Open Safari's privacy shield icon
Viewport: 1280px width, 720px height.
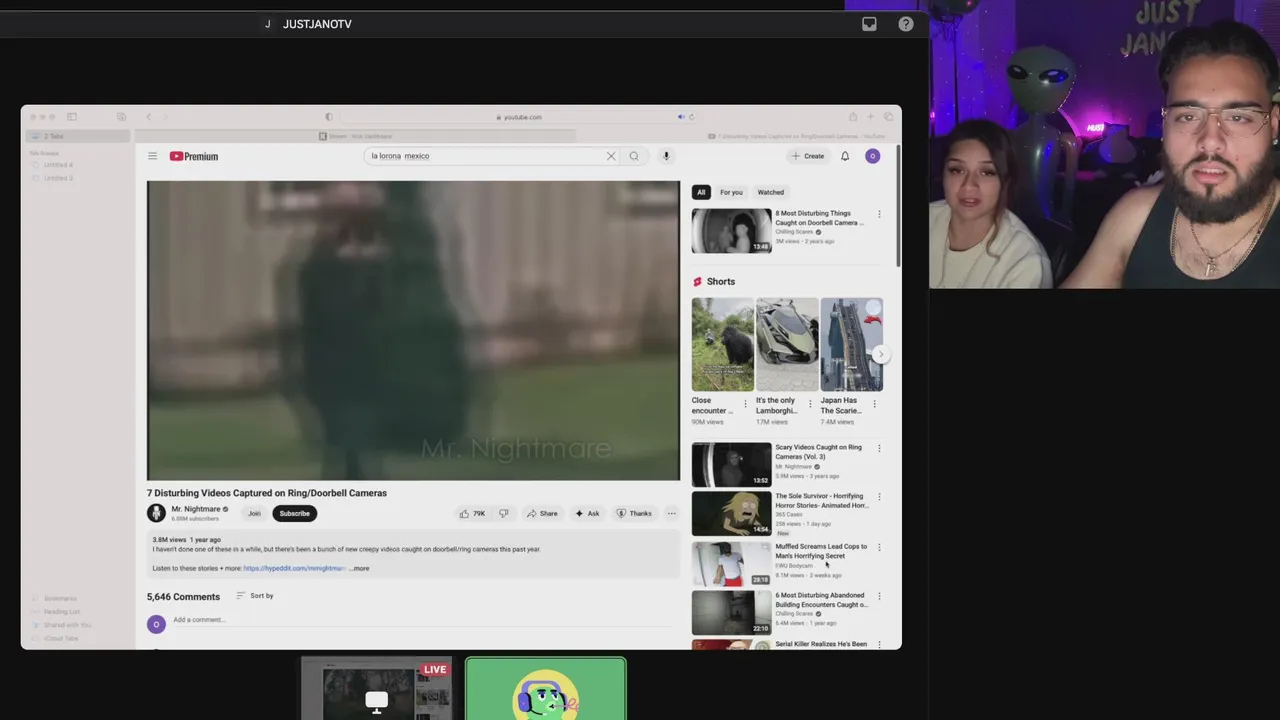[329, 117]
